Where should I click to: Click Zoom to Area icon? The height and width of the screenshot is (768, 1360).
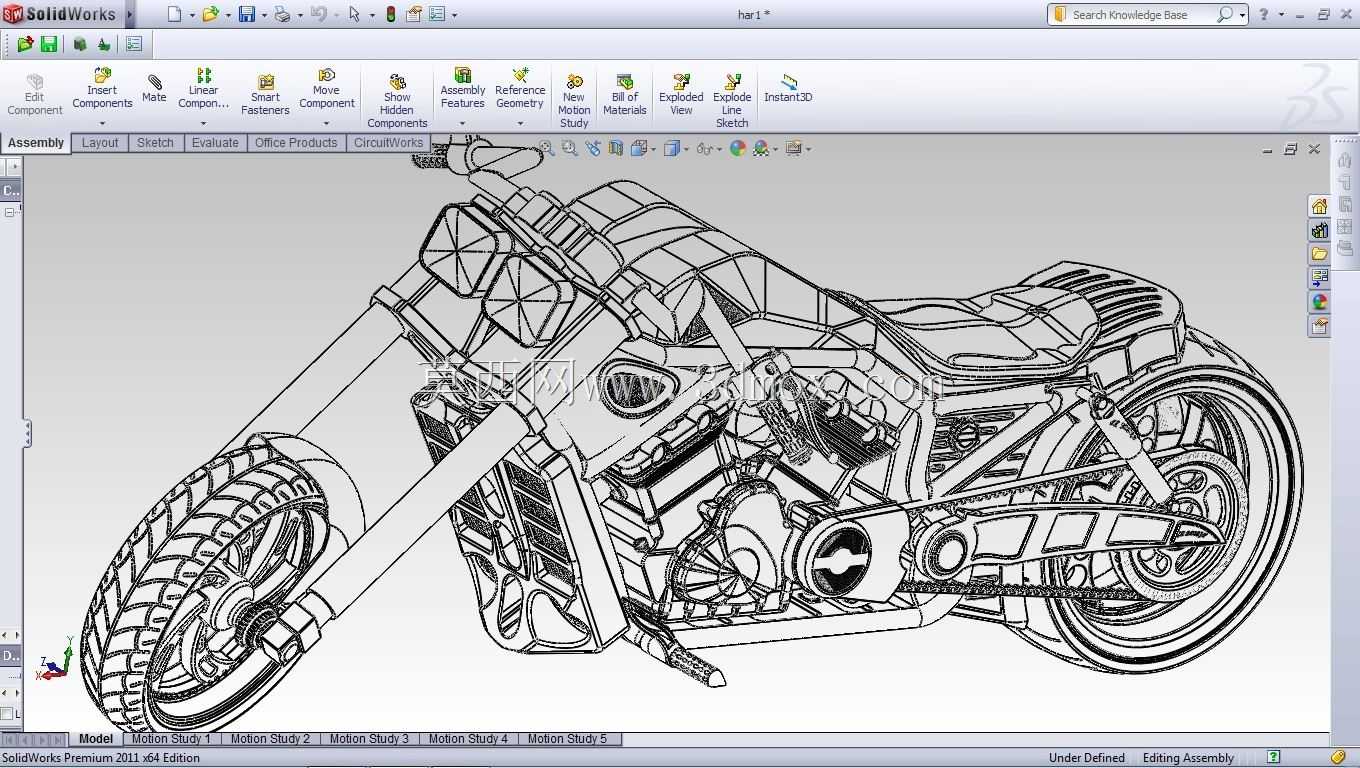[569, 148]
